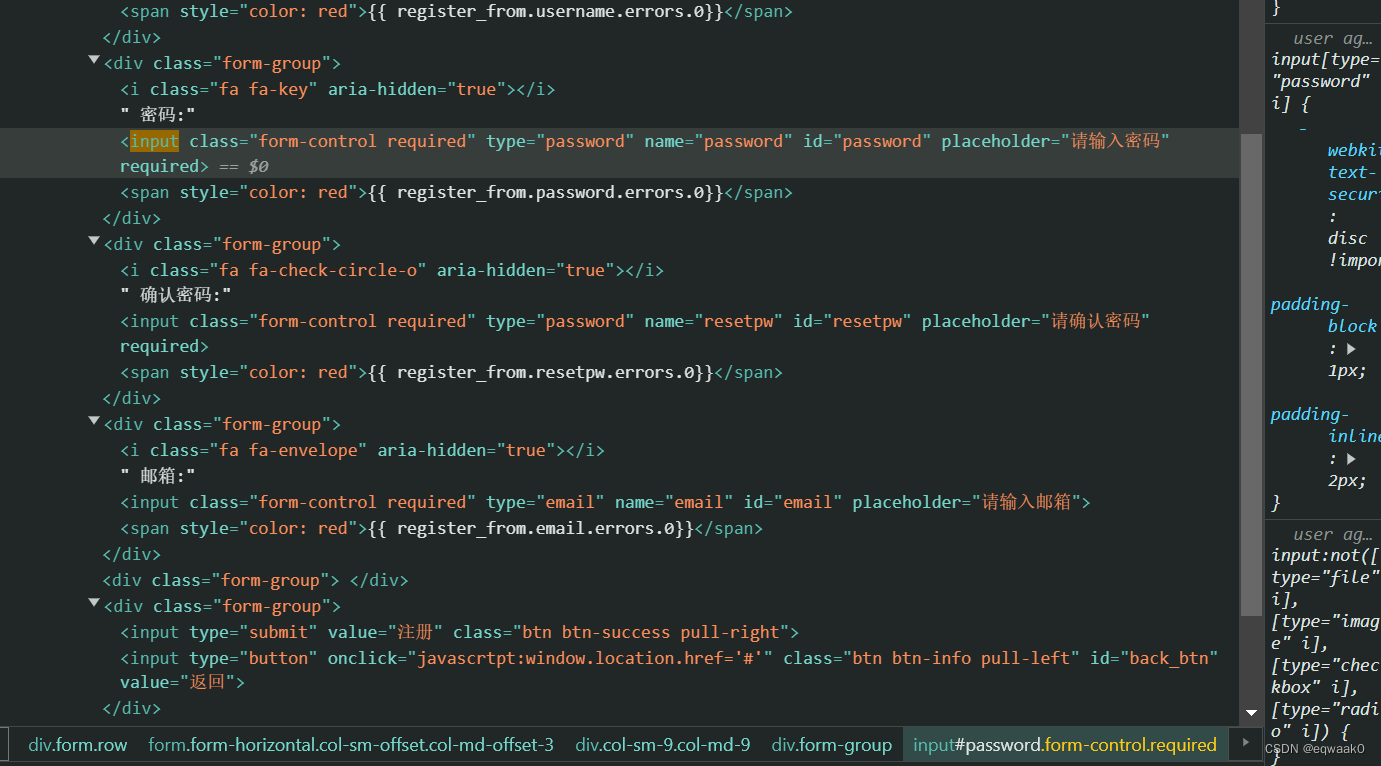Expand the padding-inline shorthand triangle in Styles
1381x766 pixels.
pyautogui.click(x=1351, y=459)
